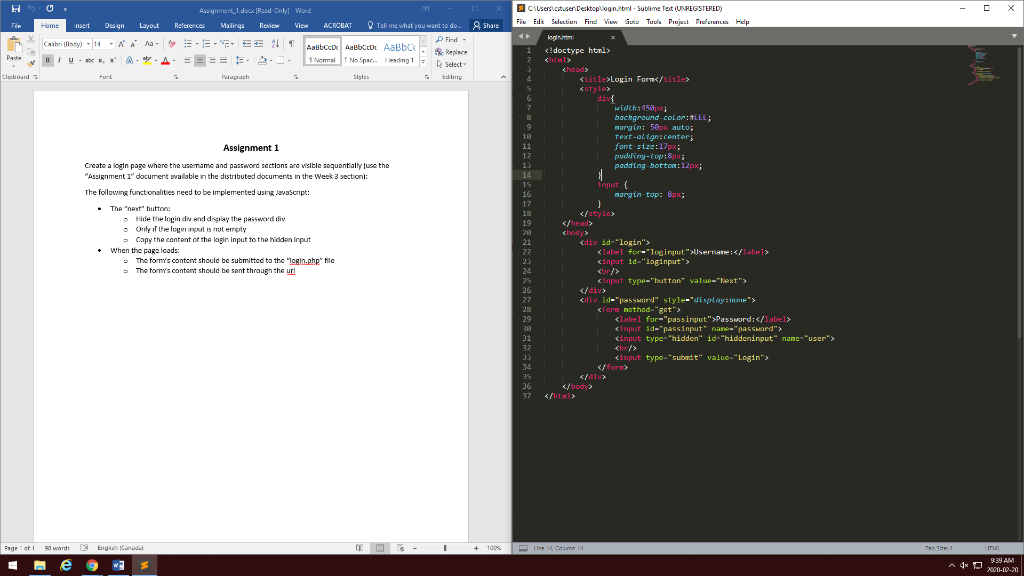Screen dimensions: 1024x576
Task: Open the Bullets list dropdown arrow
Action: point(197,44)
